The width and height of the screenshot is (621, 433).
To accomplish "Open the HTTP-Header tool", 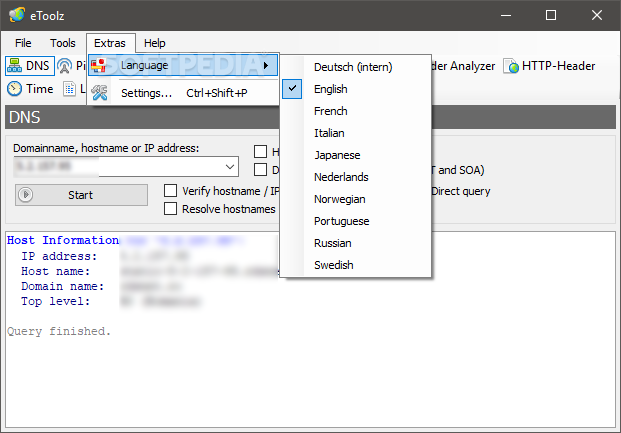I will (549, 66).
